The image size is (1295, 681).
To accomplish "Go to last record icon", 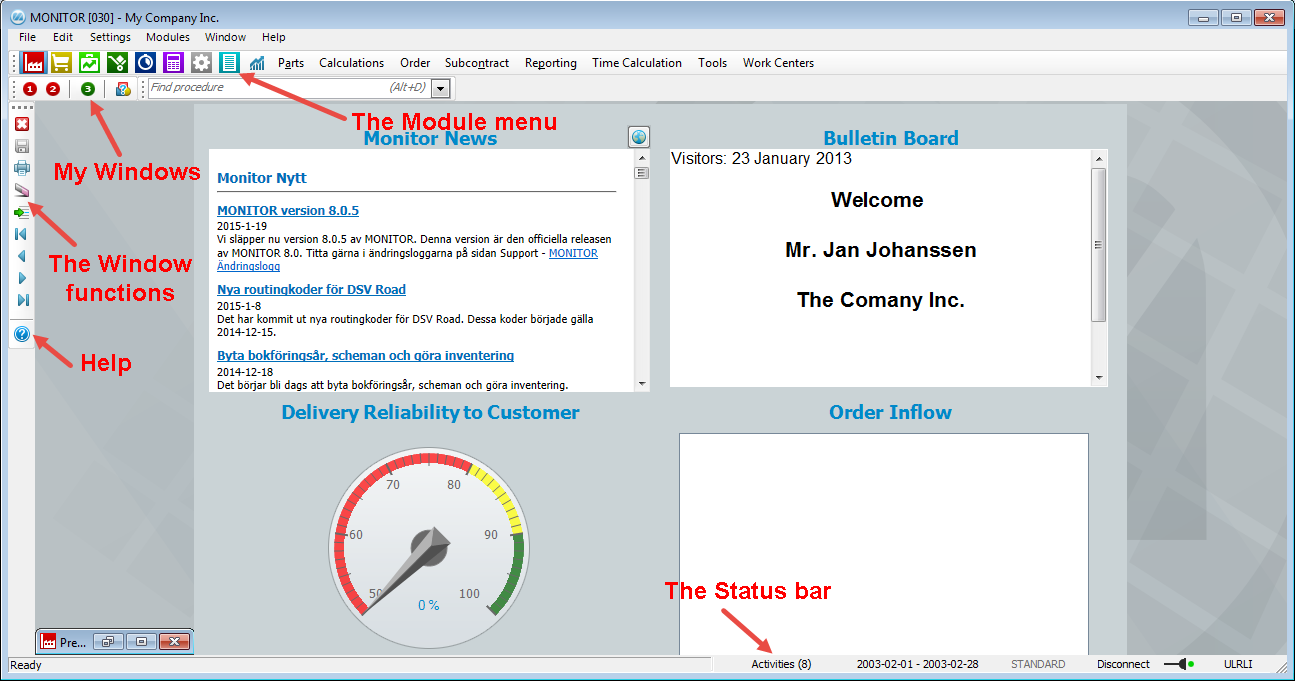I will [22, 300].
